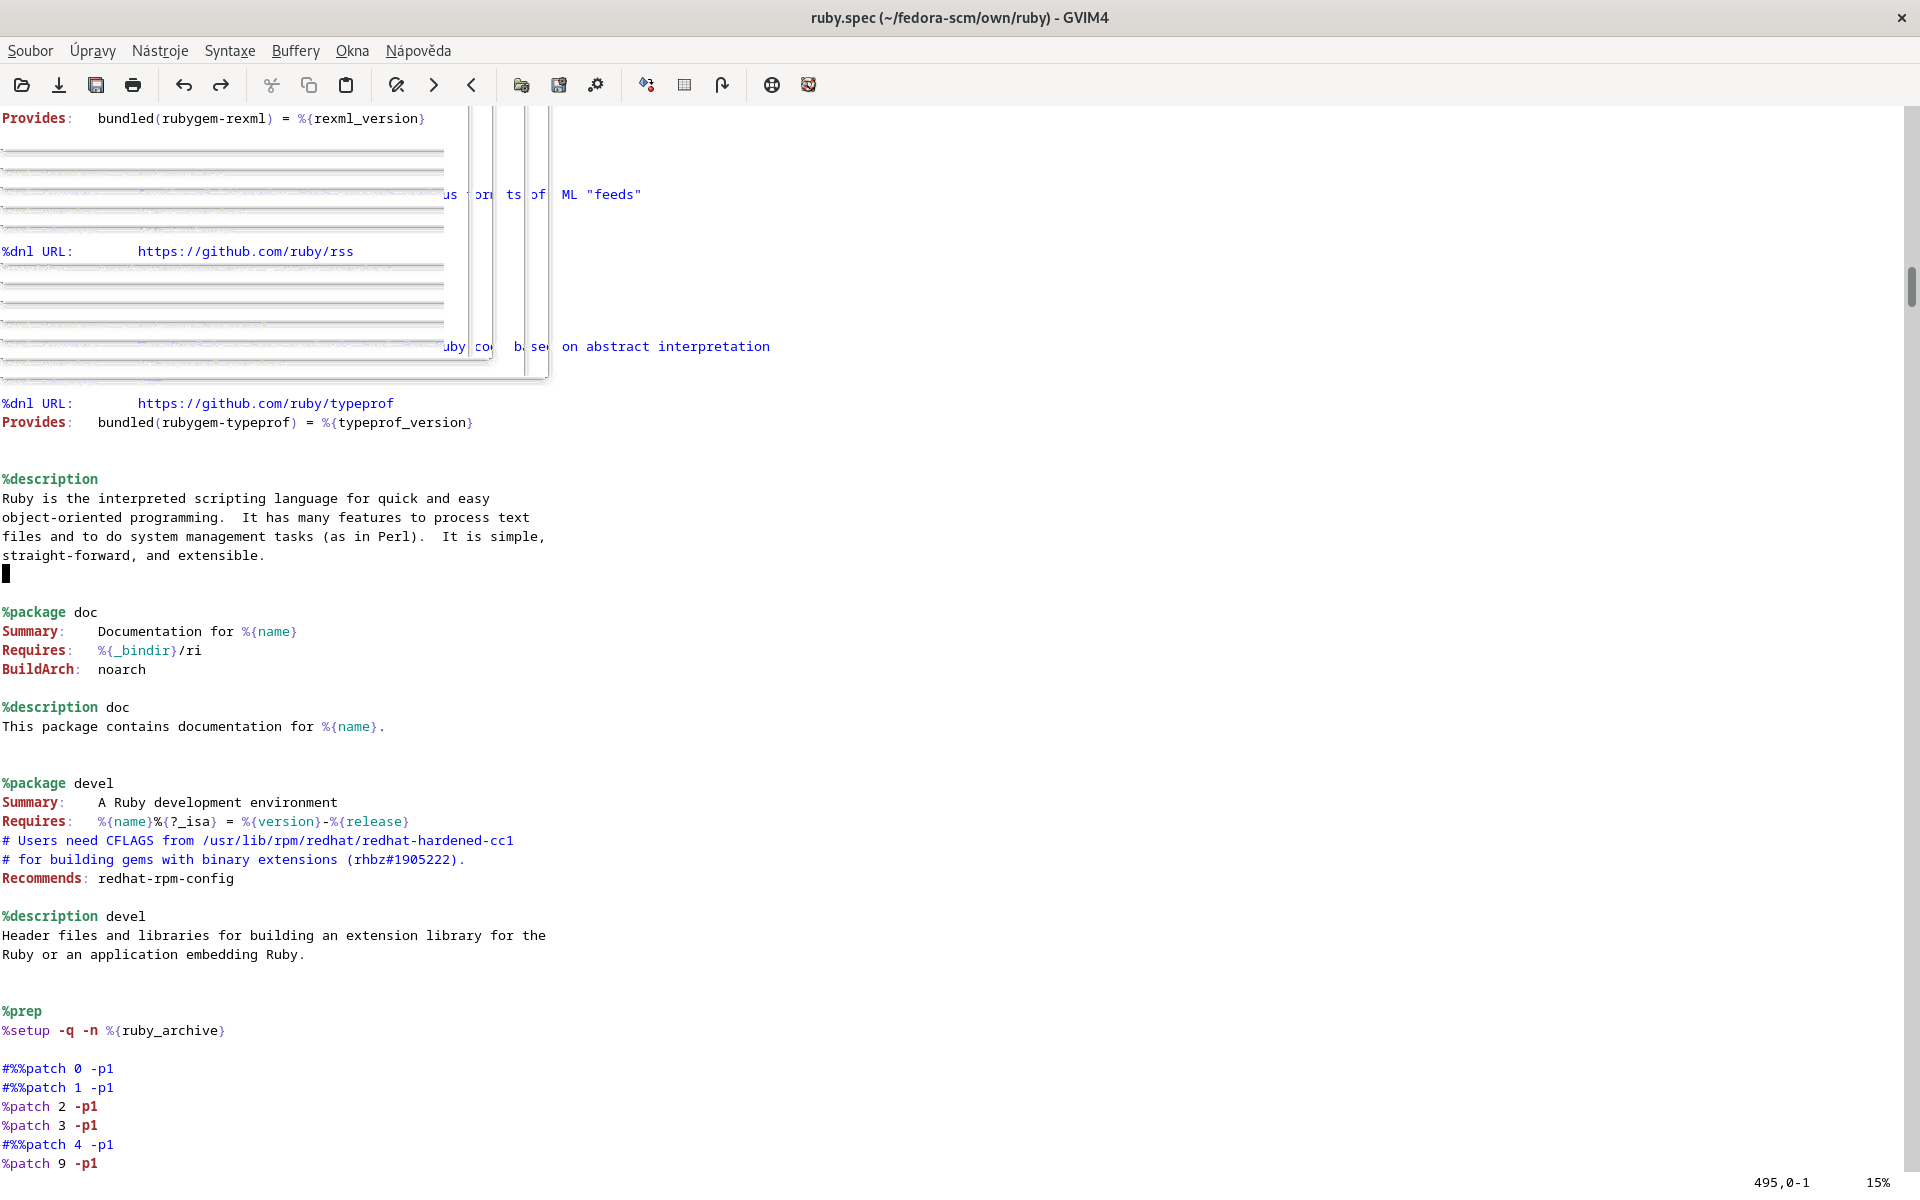Click the '%package doc' line

pyautogui.click(x=50, y=613)
